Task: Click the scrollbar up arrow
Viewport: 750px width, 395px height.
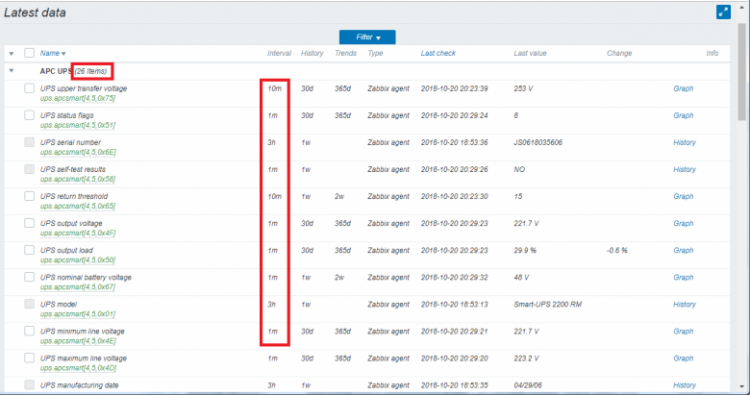Action: (742, 8)
